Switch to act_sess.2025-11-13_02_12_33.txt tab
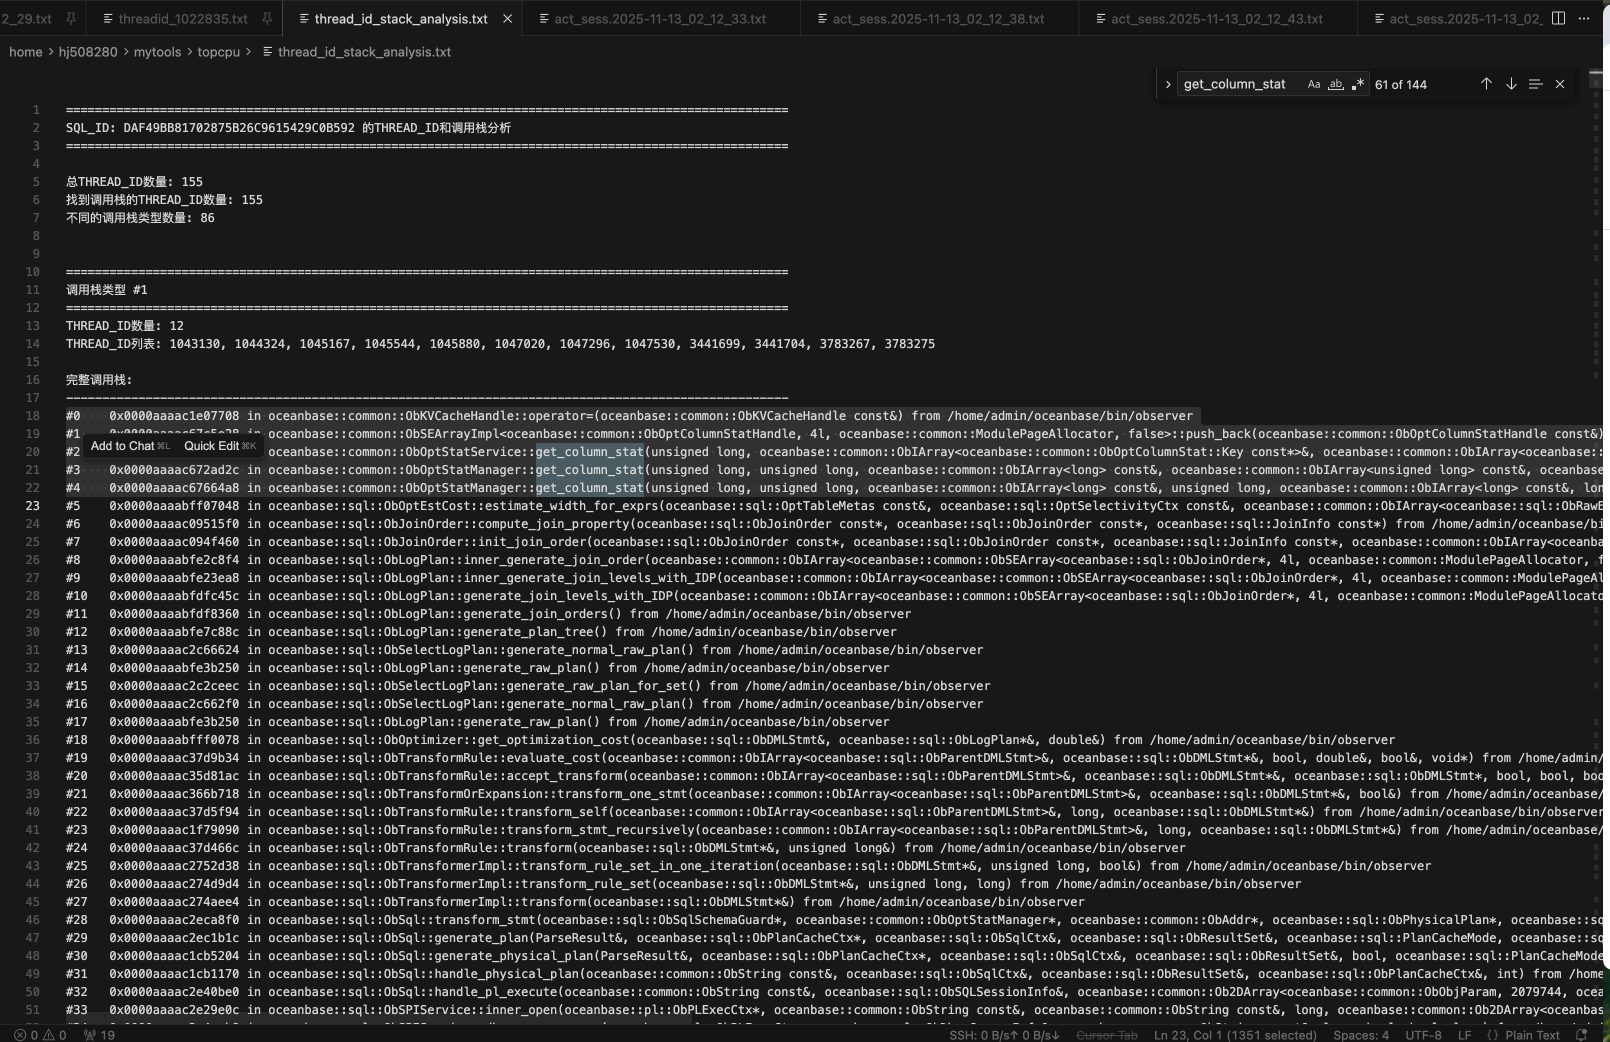The width and height of the screenshot is (1610, 1042). tap(660, 19)
